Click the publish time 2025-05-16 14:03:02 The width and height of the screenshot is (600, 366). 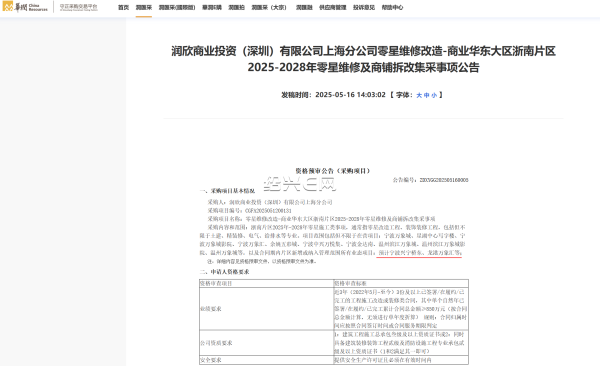point(350,95)
